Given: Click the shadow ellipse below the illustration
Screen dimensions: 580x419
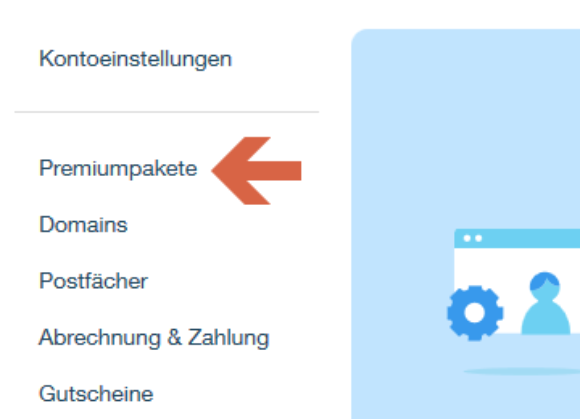Looking at the screenshot, I should tap(522, 371).
